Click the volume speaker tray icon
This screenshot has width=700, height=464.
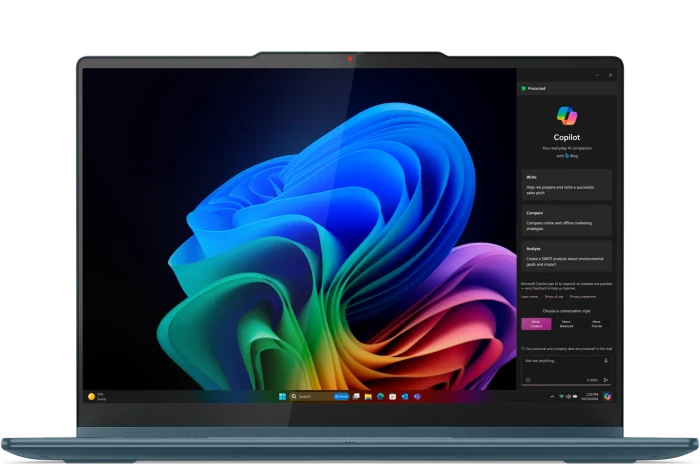pos(568,397)
